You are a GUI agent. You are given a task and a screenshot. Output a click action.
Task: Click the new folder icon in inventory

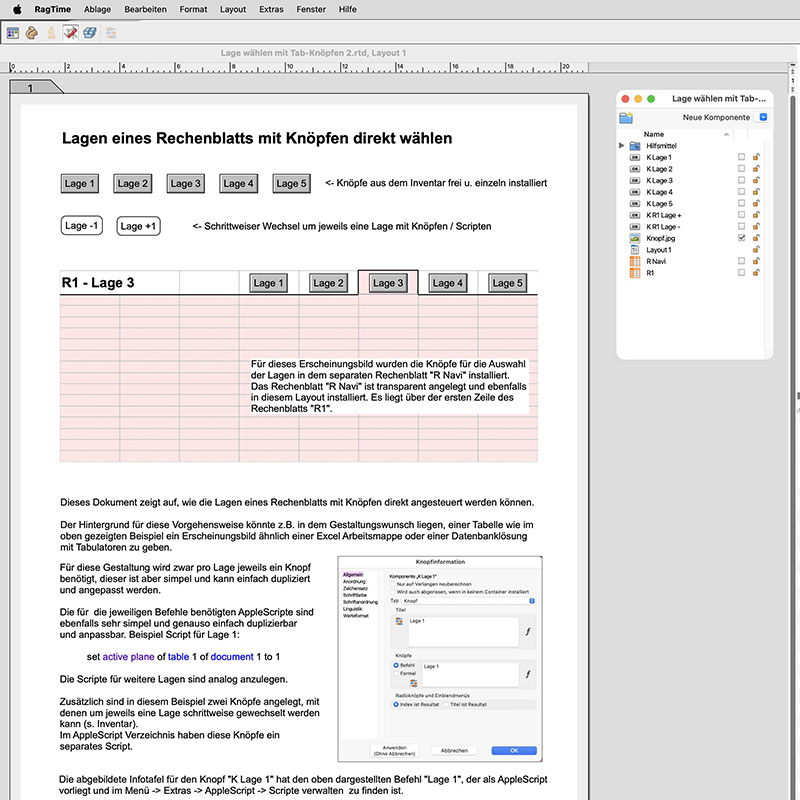pyautogui.click(x=626, y=118)
